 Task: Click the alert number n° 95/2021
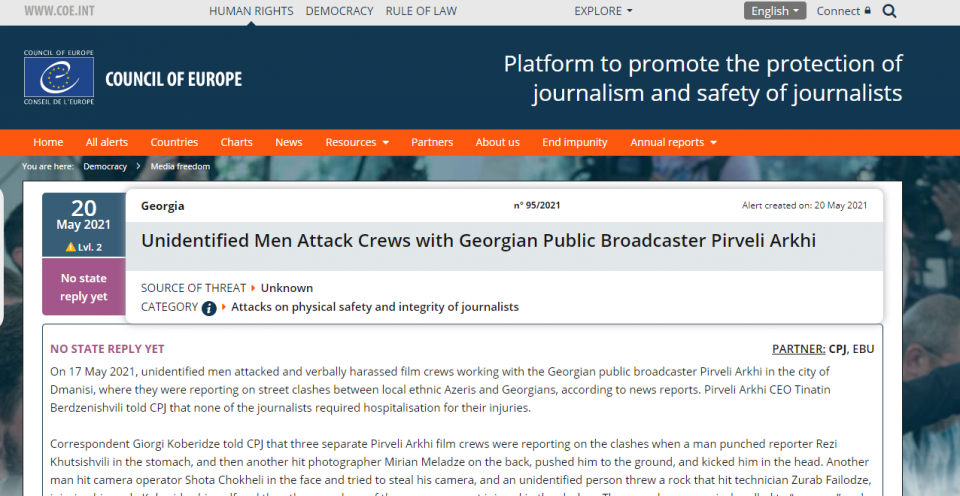click(536, 206)
